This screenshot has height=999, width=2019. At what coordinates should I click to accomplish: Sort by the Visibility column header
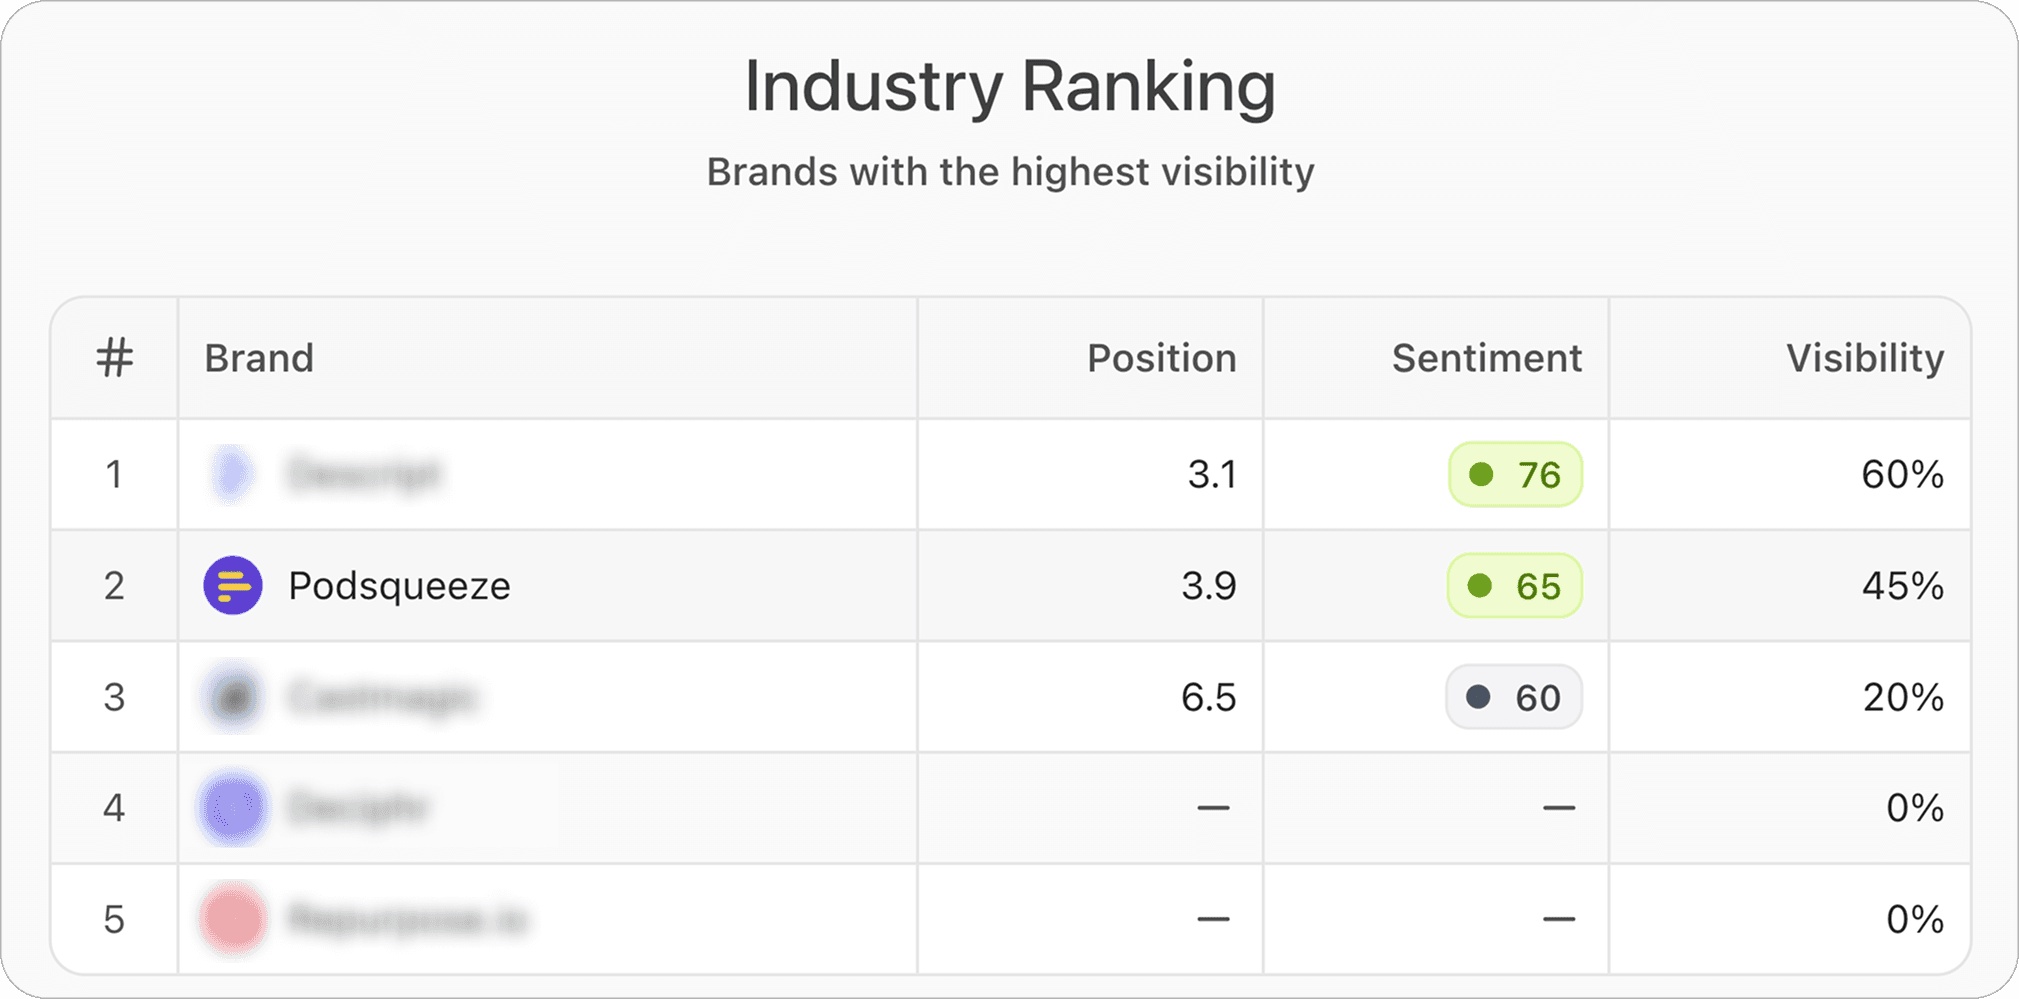1863,357
